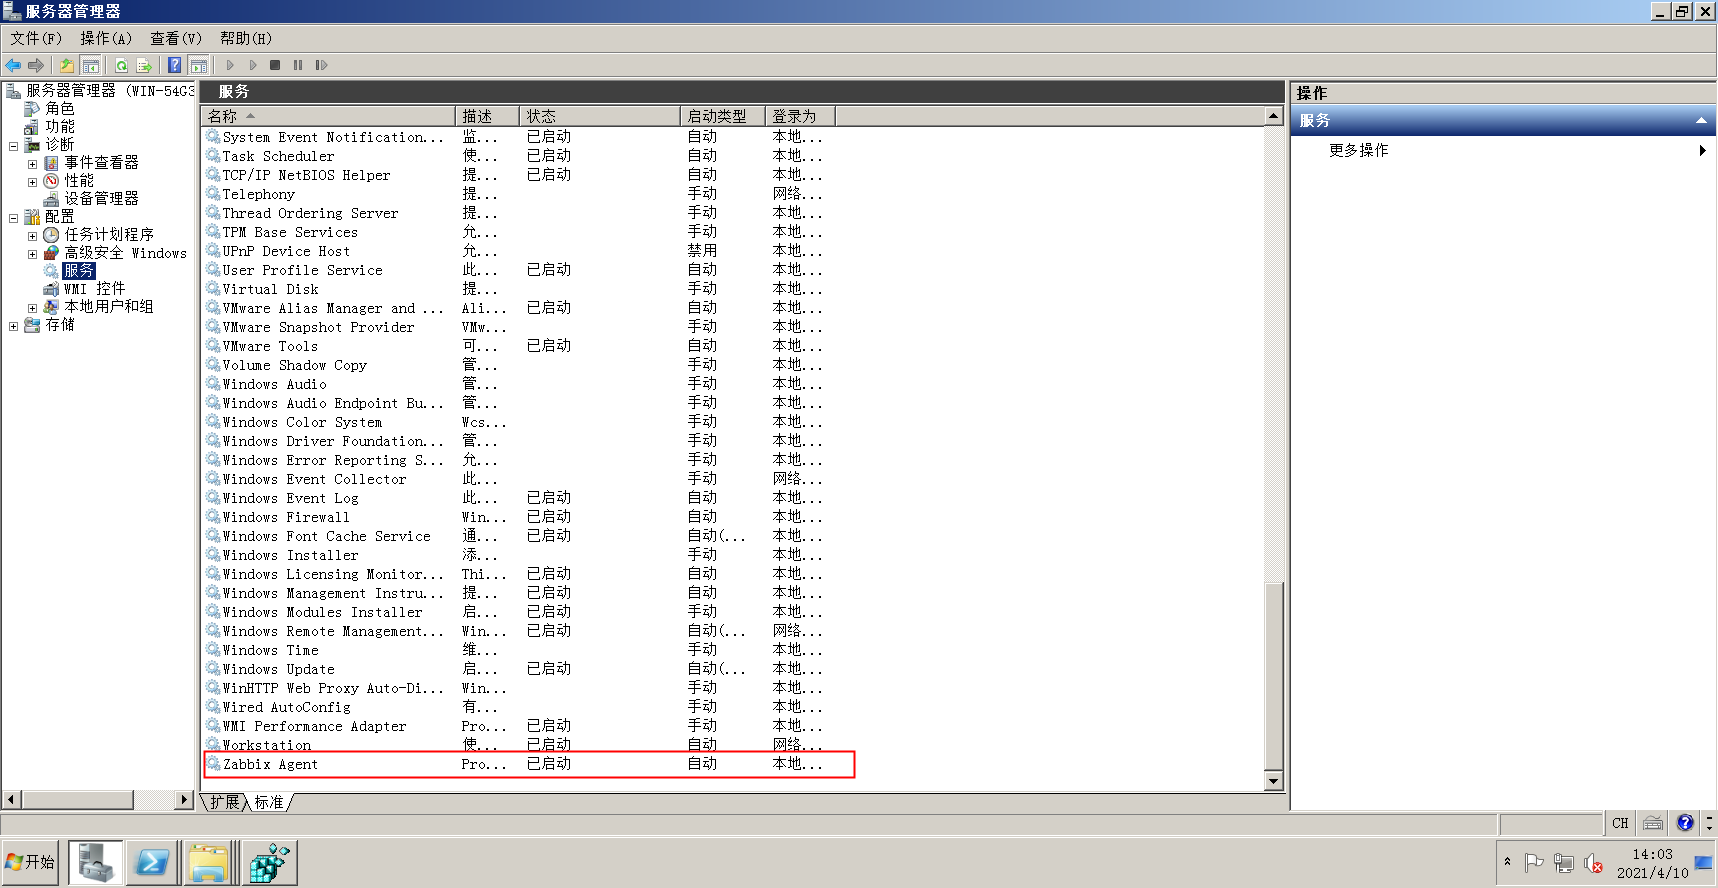Image resolution: width=1718 pixels, height=888 pixels.
Task: Sort by the 启动类型 column header
Action: (x=723, y=116)
